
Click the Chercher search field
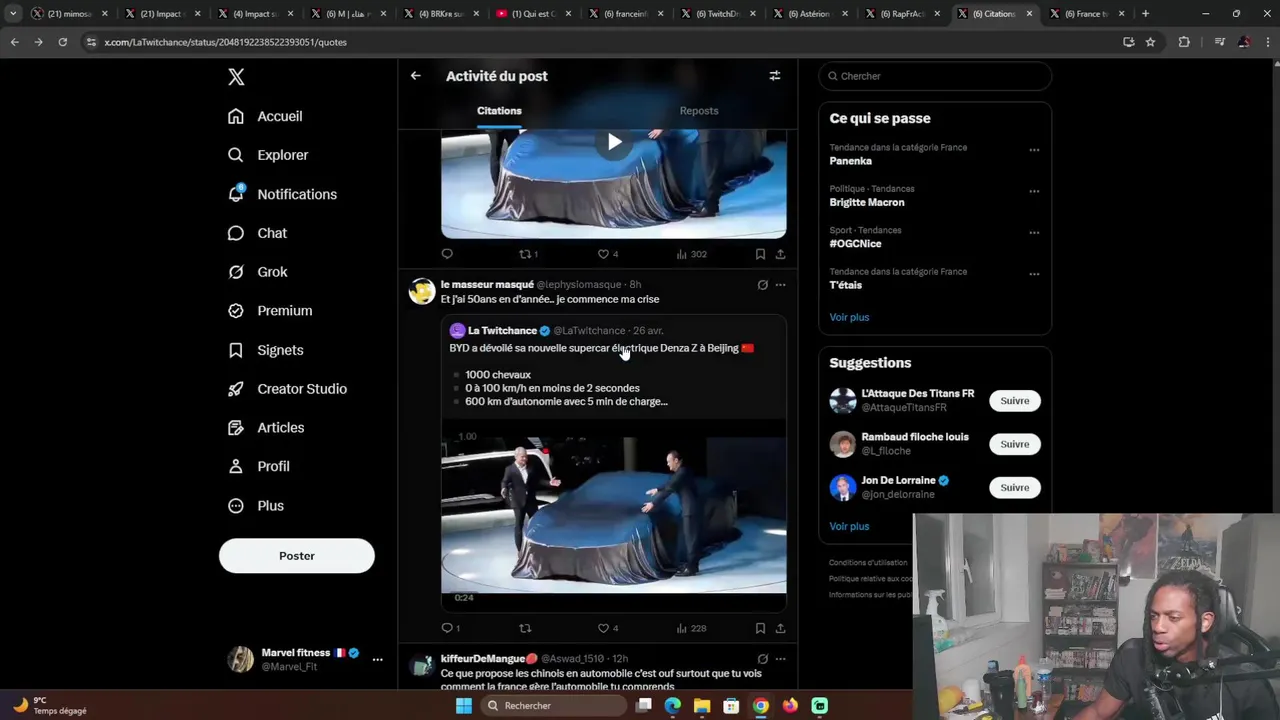point(935,76)
